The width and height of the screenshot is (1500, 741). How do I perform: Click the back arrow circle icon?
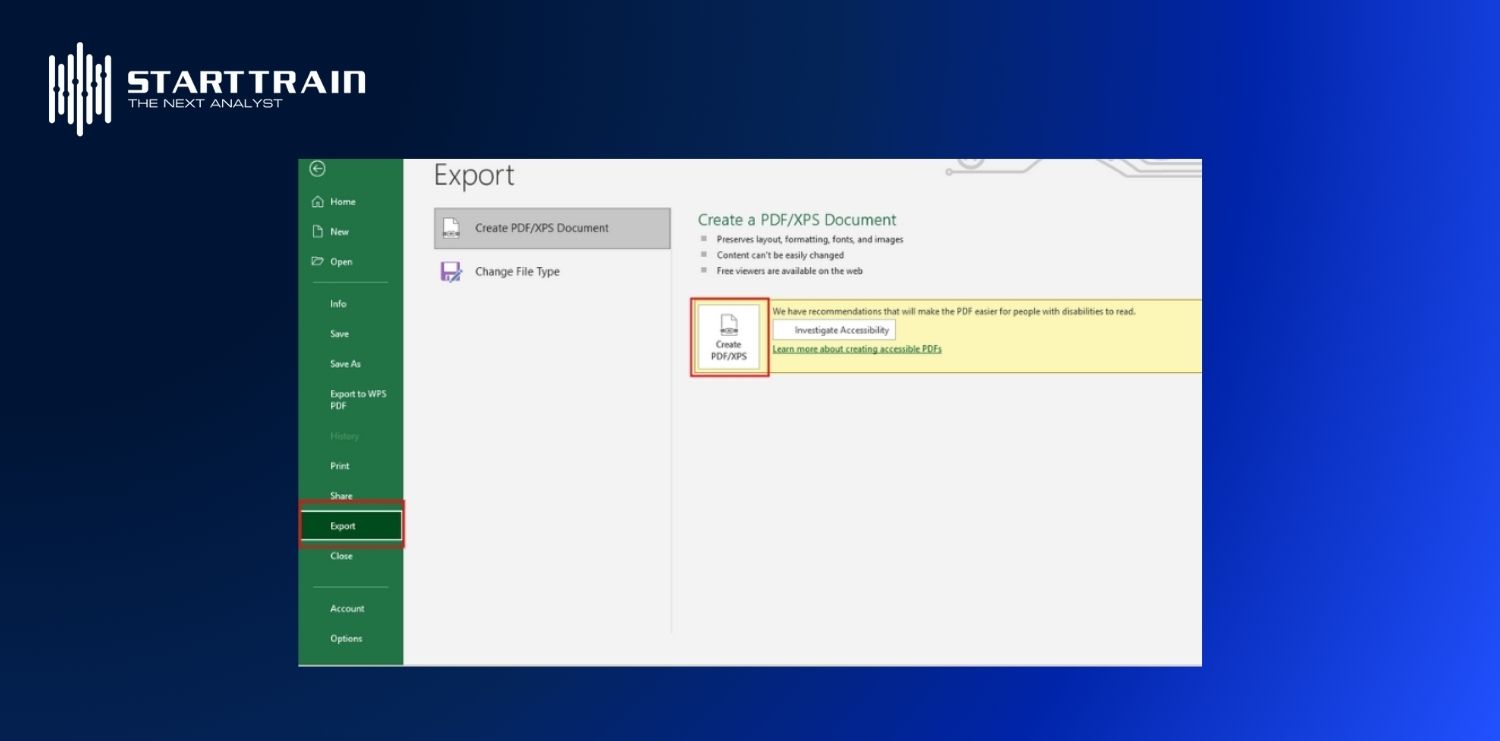[x=317, y=169]
